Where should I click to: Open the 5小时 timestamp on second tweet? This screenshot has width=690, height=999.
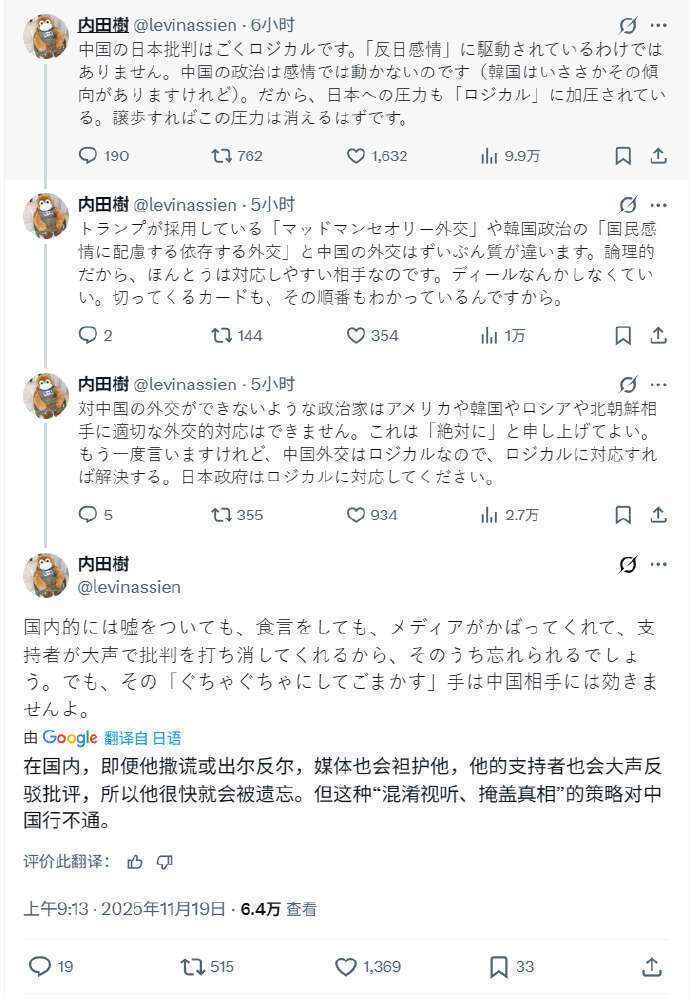click(x=274, y=204)
